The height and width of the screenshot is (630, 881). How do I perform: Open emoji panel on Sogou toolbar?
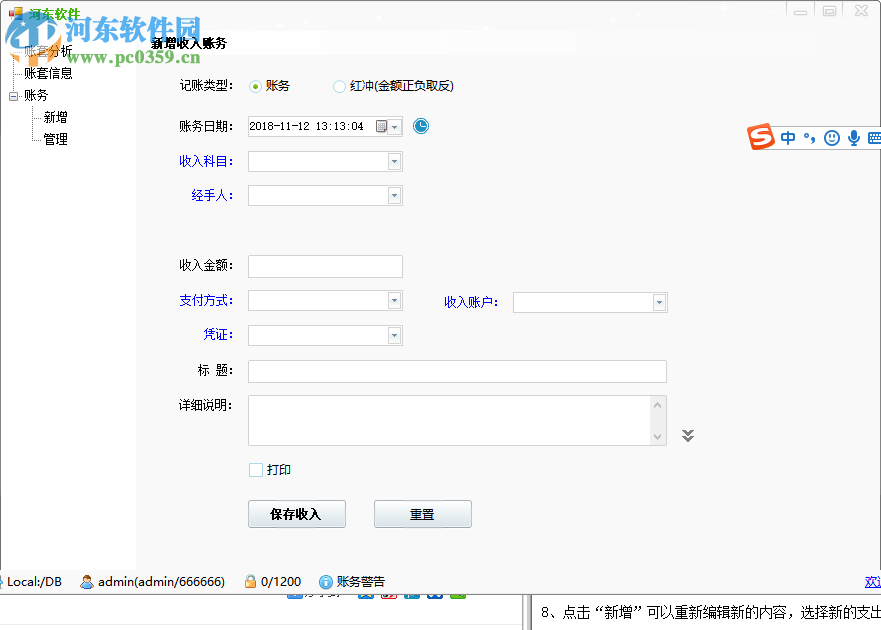click(x=832, y=138)
